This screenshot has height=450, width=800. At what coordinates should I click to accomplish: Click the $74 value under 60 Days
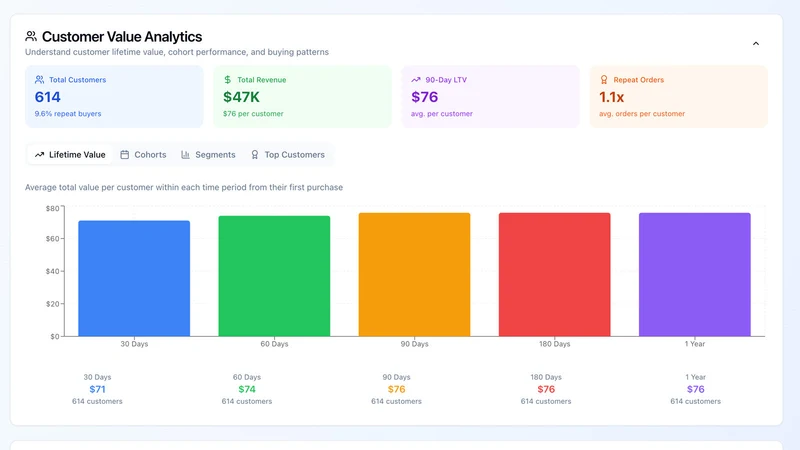pyautogui.click(x=247, y=389)
